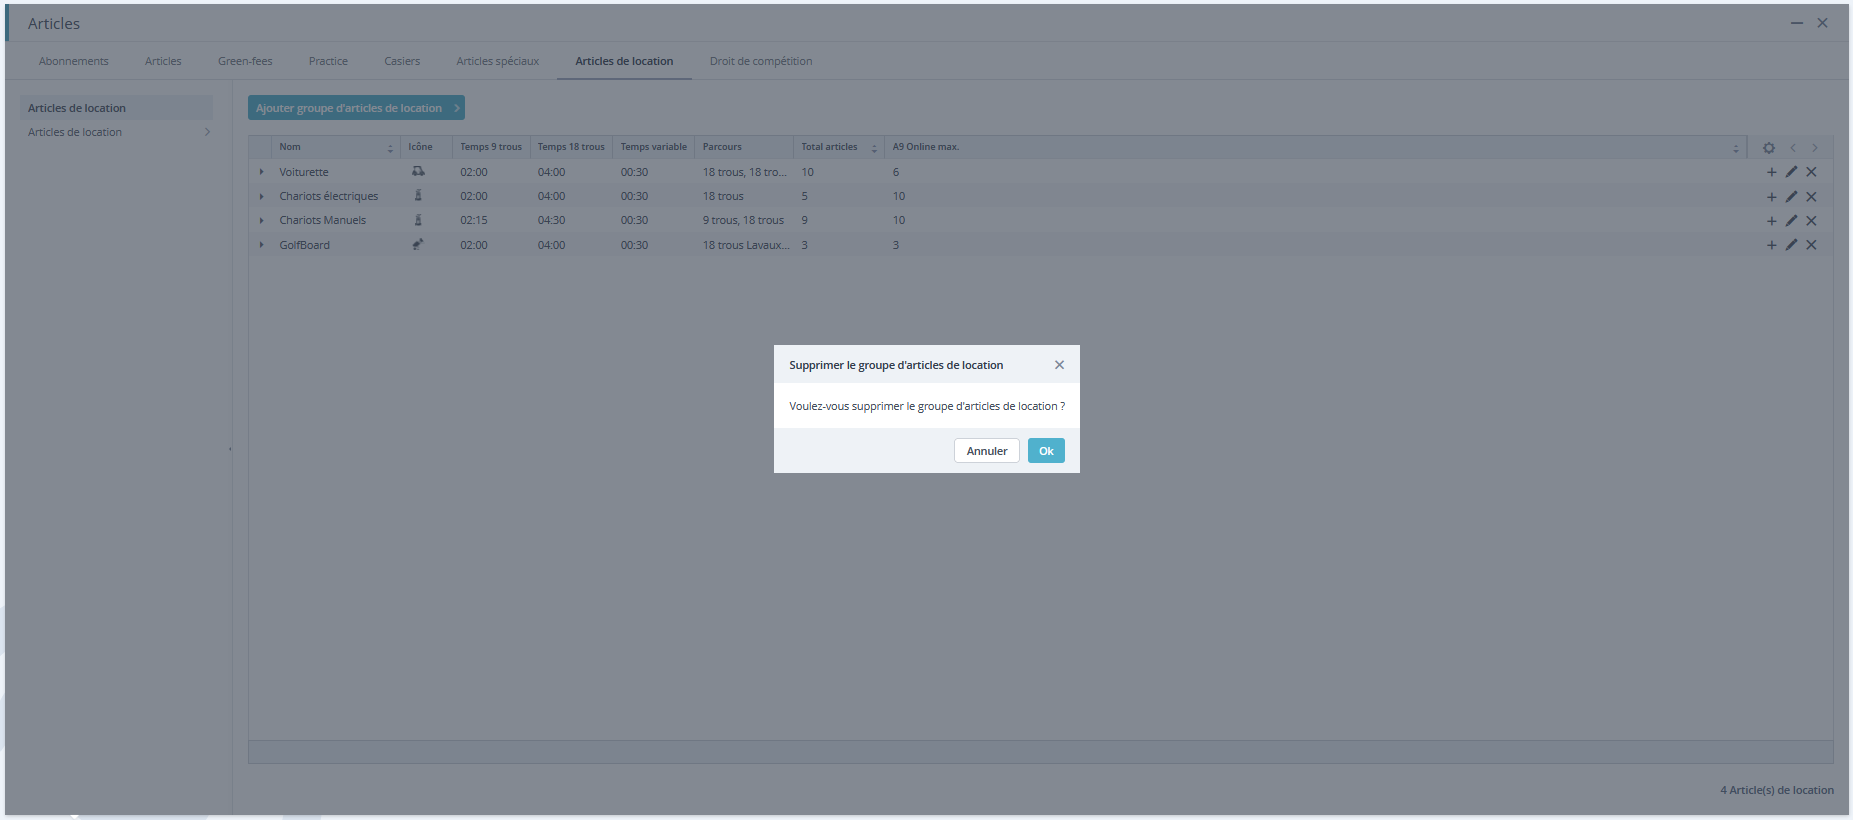Sort by the Total articles column
The width and height of the screenshot is (1853, 820).
(x=838, y=147)
